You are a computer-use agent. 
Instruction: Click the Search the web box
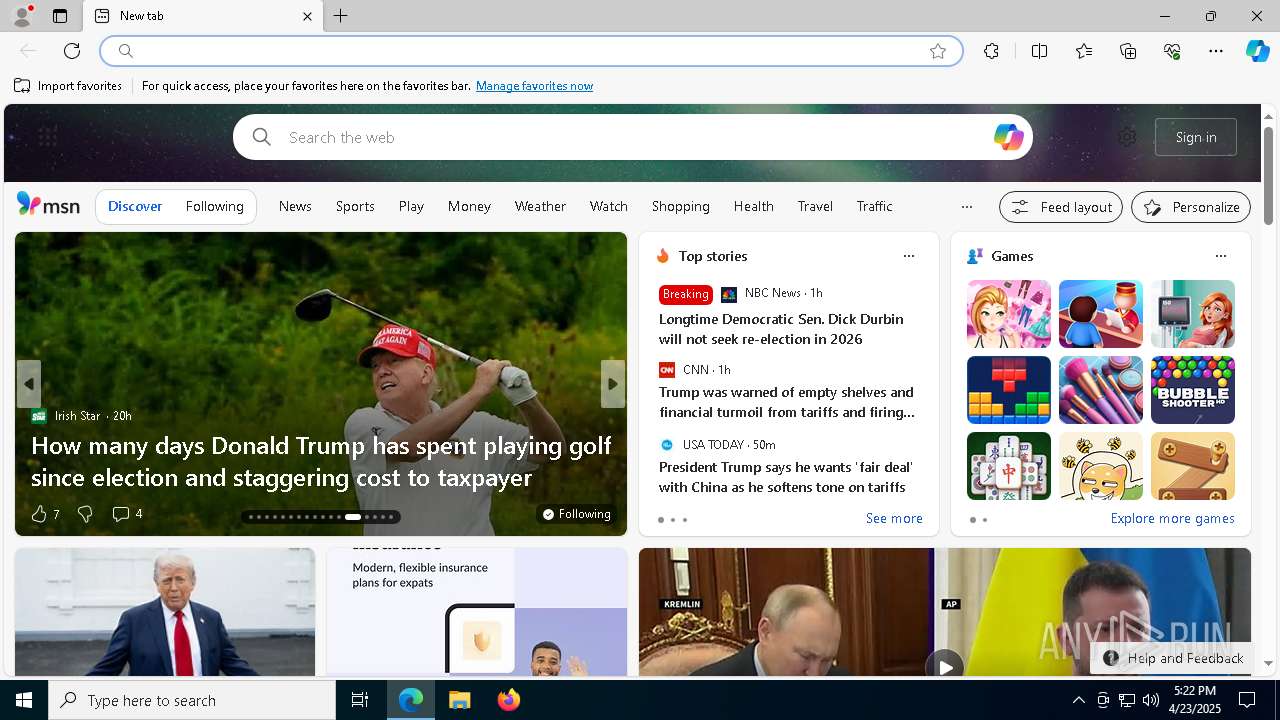632,137
